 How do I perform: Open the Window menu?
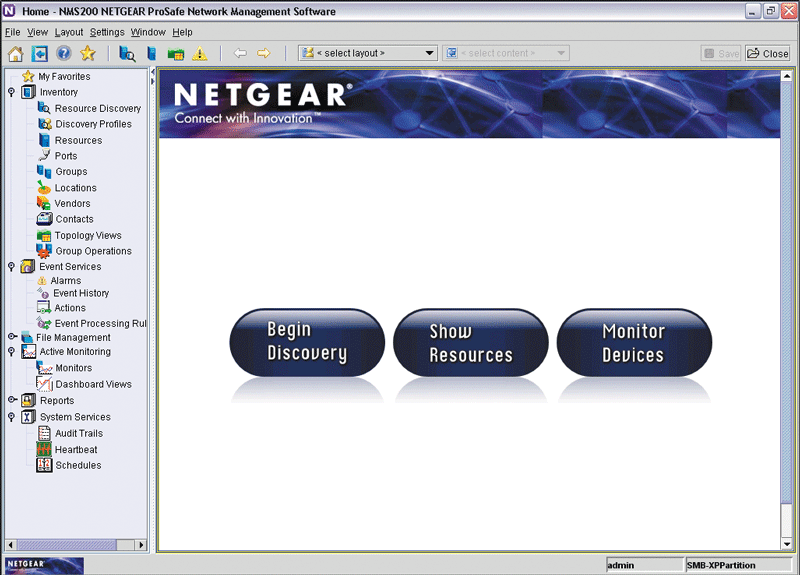point(148,32)
